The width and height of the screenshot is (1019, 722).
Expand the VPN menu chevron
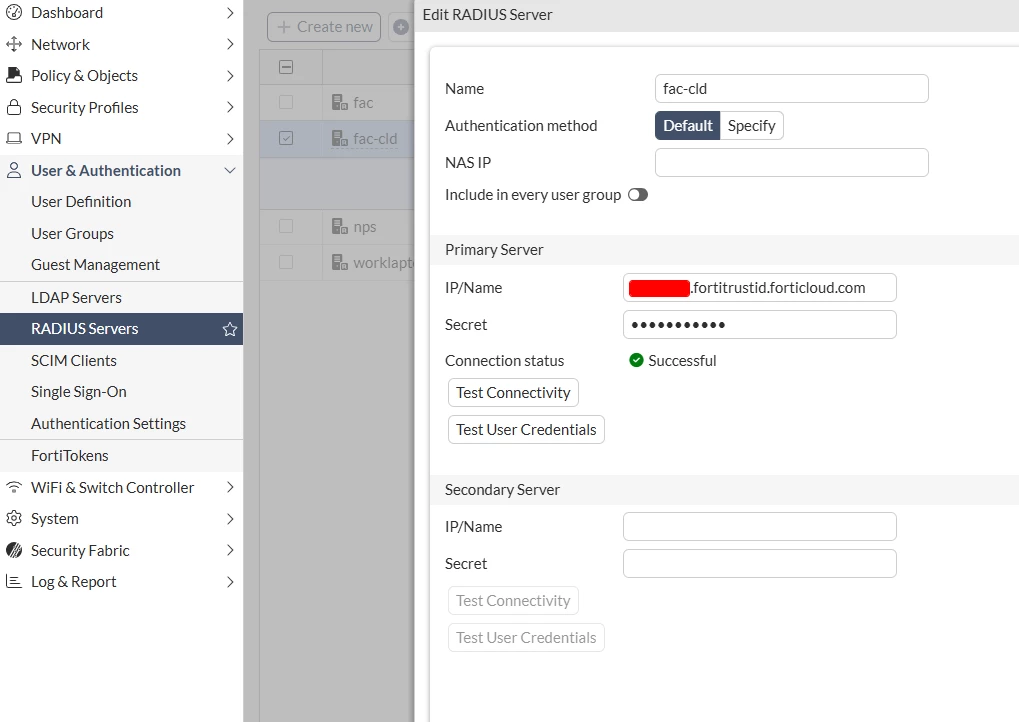pos(230,138)
